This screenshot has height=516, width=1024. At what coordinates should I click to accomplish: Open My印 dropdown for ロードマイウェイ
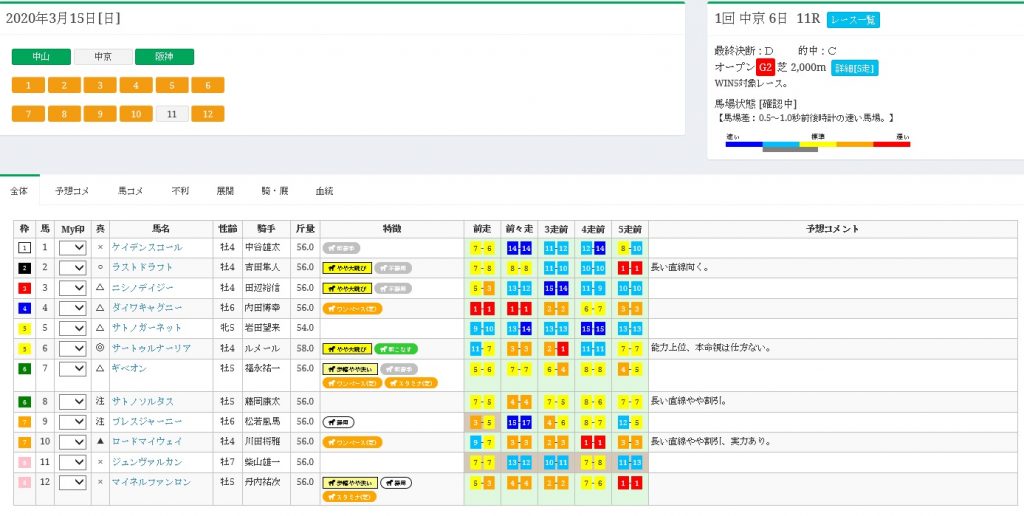pyautogui.click(x=72, y=442)
